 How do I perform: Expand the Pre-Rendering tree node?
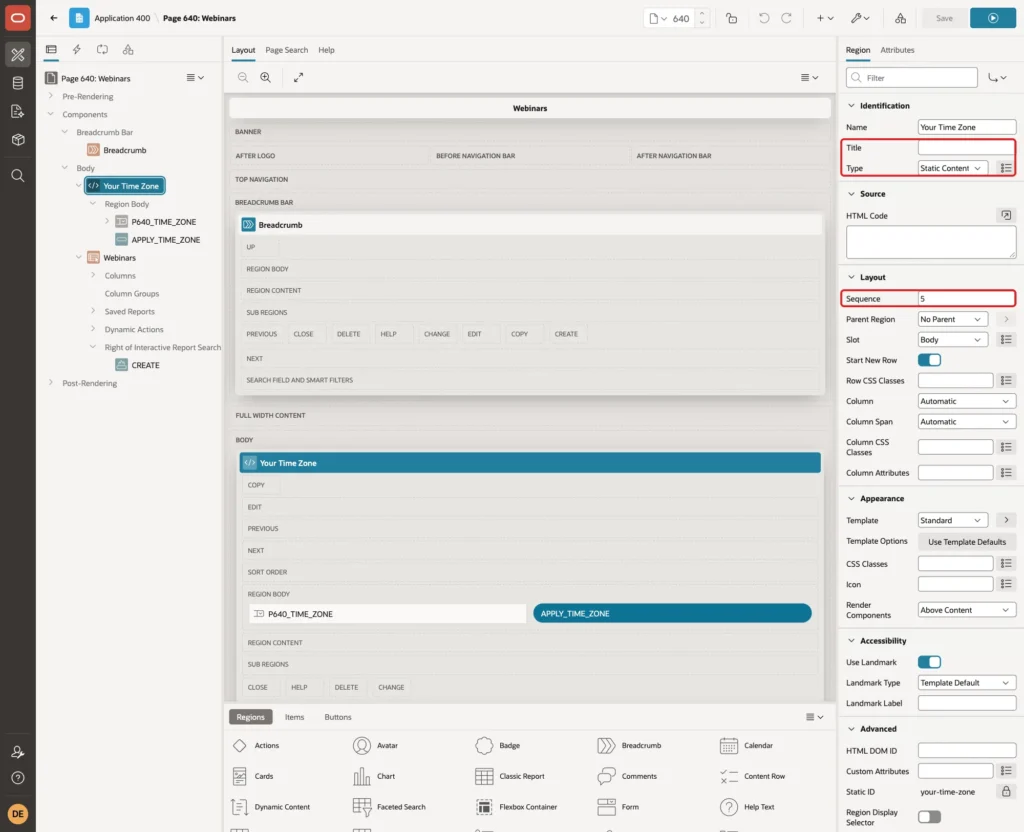pos(51,96)
